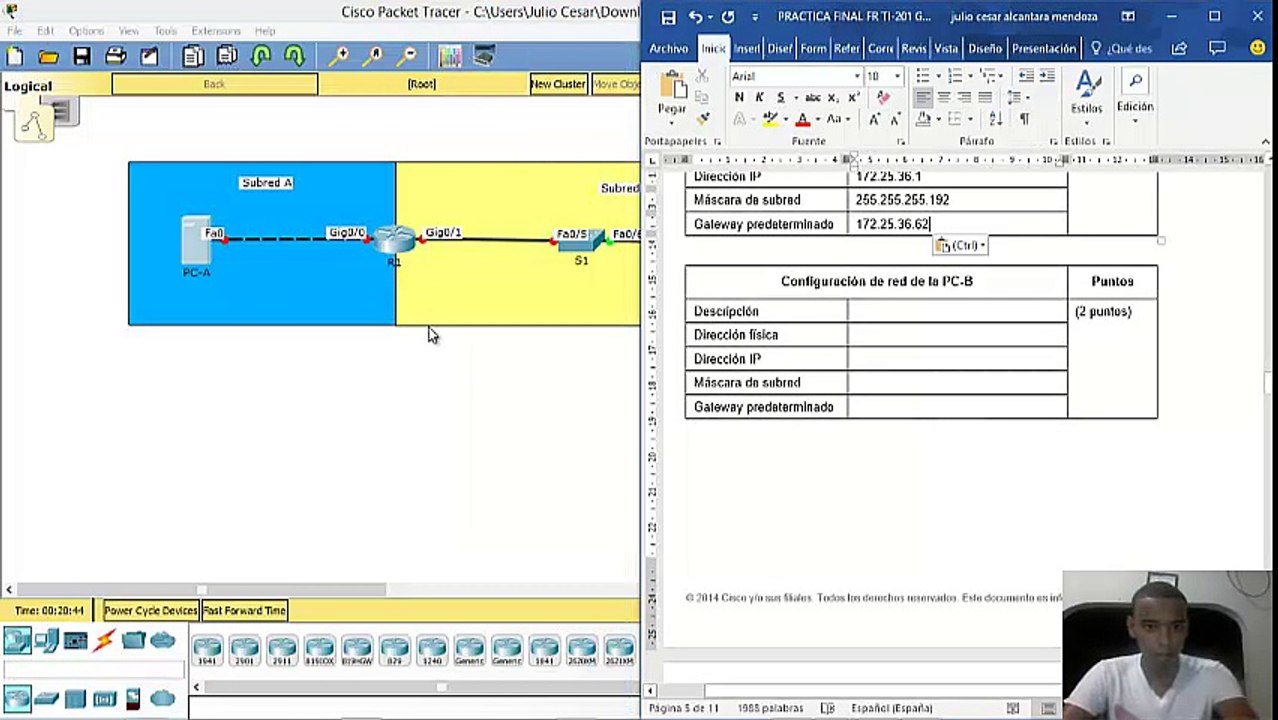Open Pegar paste options arrow
This screenshot has height=720, width=1278.
point(672,121)
